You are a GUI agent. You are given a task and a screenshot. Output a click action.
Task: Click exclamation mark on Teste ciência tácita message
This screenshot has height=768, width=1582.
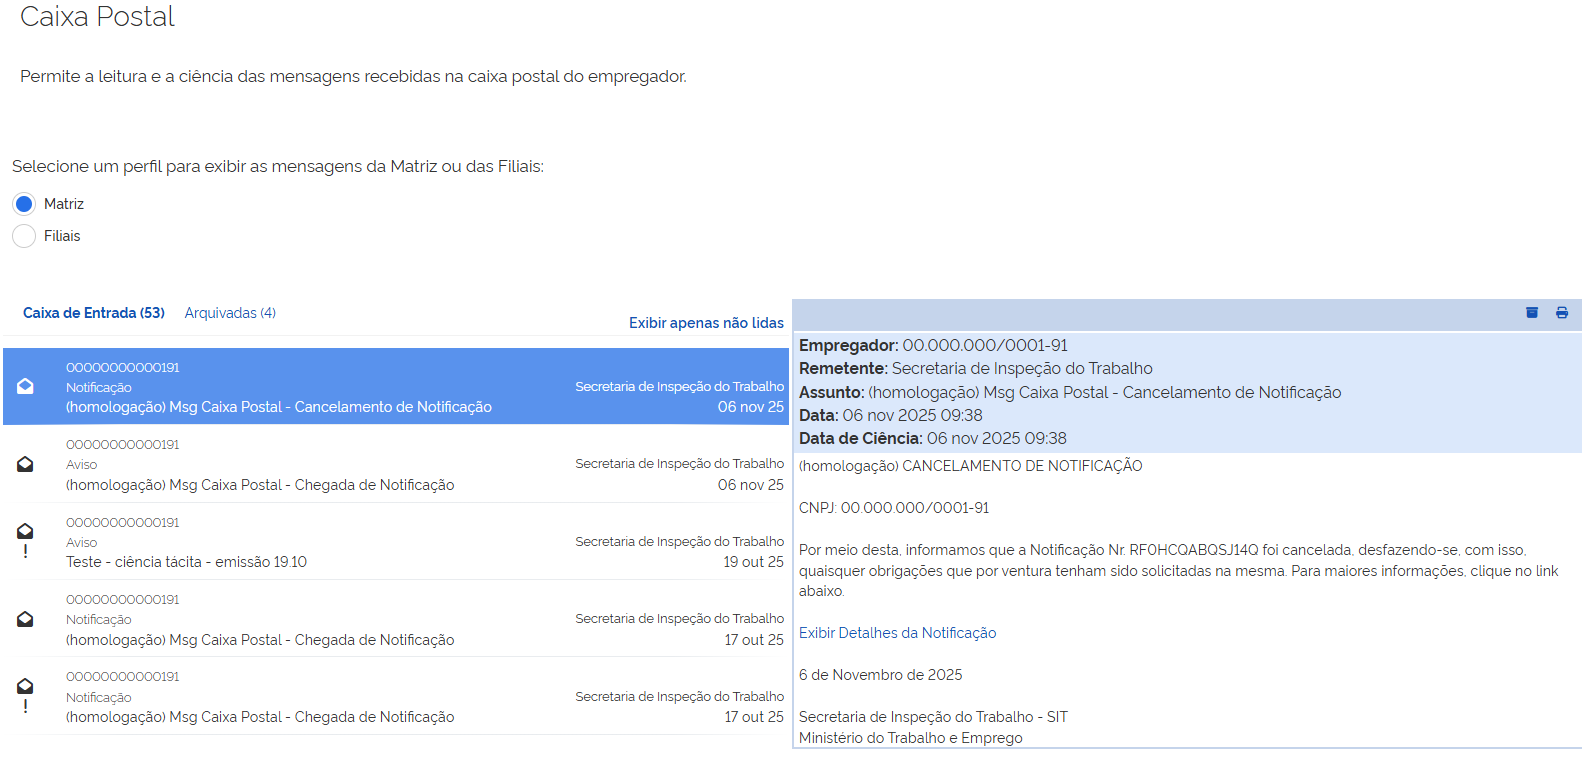[26, 551]
